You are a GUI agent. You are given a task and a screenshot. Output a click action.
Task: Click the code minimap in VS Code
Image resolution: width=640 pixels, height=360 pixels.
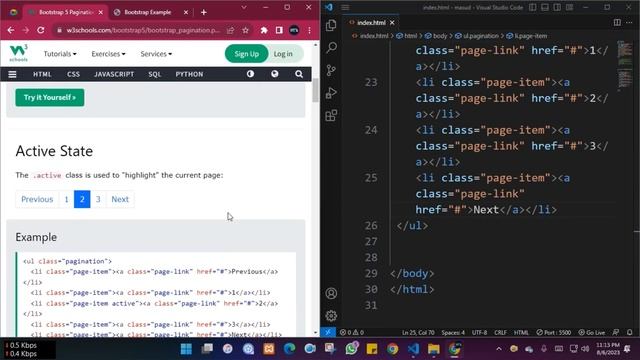click(624, 65)
